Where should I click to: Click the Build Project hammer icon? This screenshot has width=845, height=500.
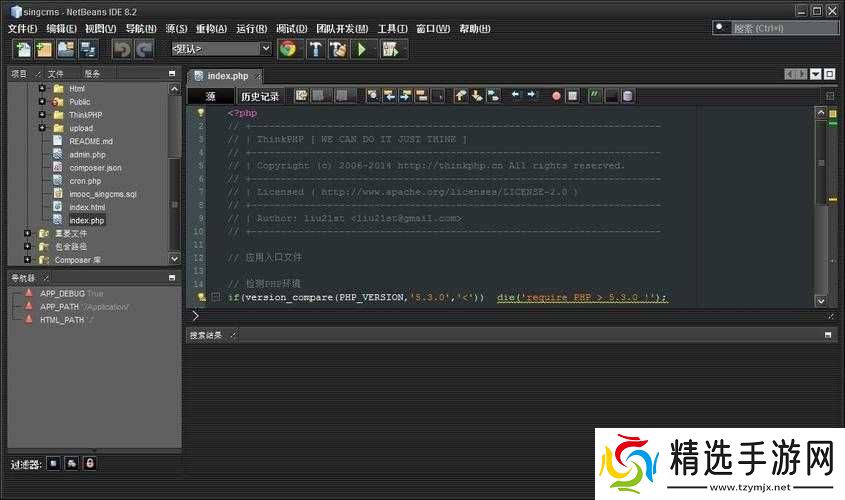point(315,48)
